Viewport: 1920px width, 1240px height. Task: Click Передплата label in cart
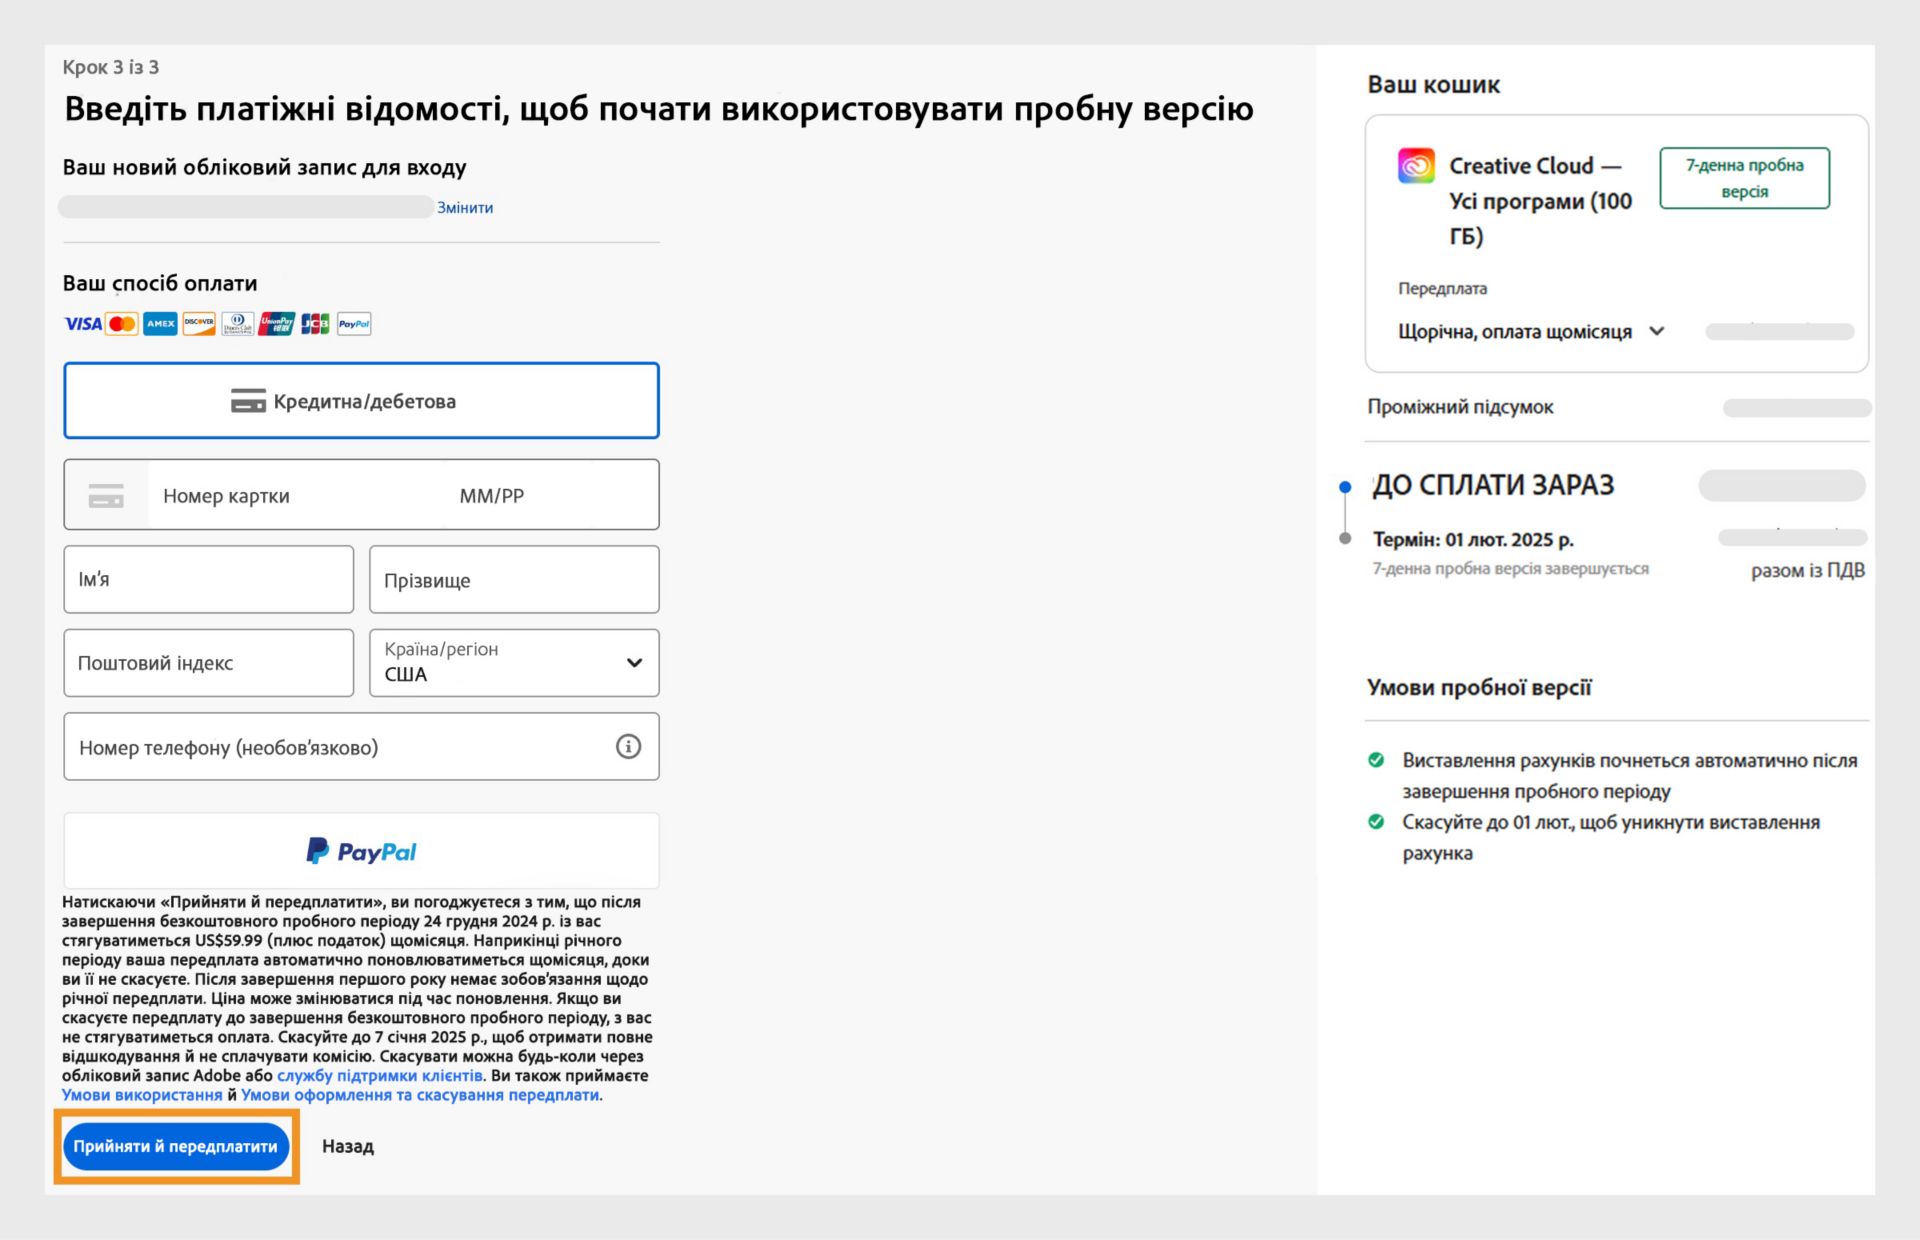click(1442, 289)
